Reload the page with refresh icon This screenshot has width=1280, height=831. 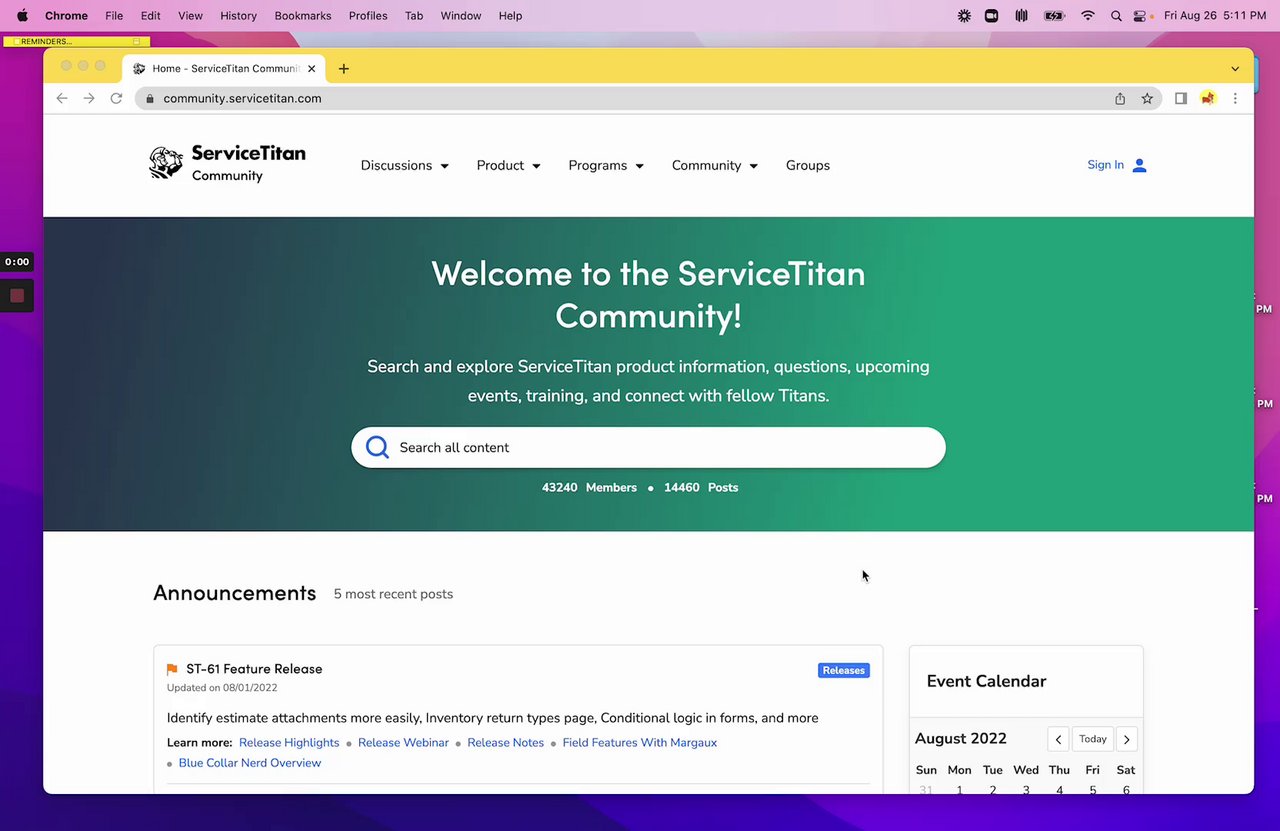(116, 98)
